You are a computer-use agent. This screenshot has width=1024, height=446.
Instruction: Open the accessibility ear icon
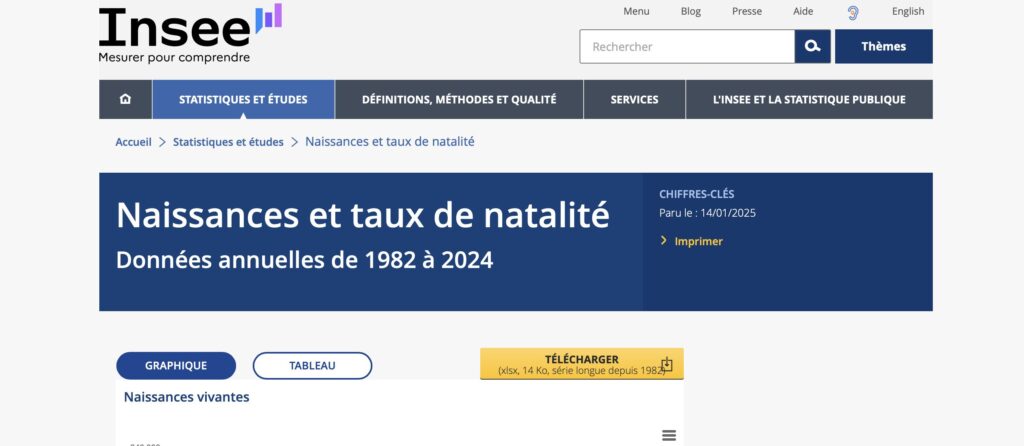tap(853, 12)
